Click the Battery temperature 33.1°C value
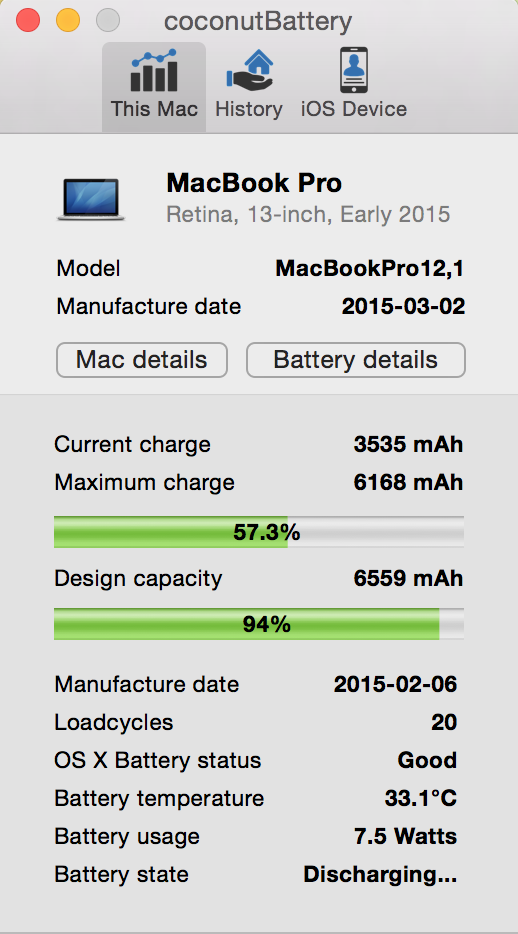The width and height of the screenshot is (518, 934). [420, 798]
